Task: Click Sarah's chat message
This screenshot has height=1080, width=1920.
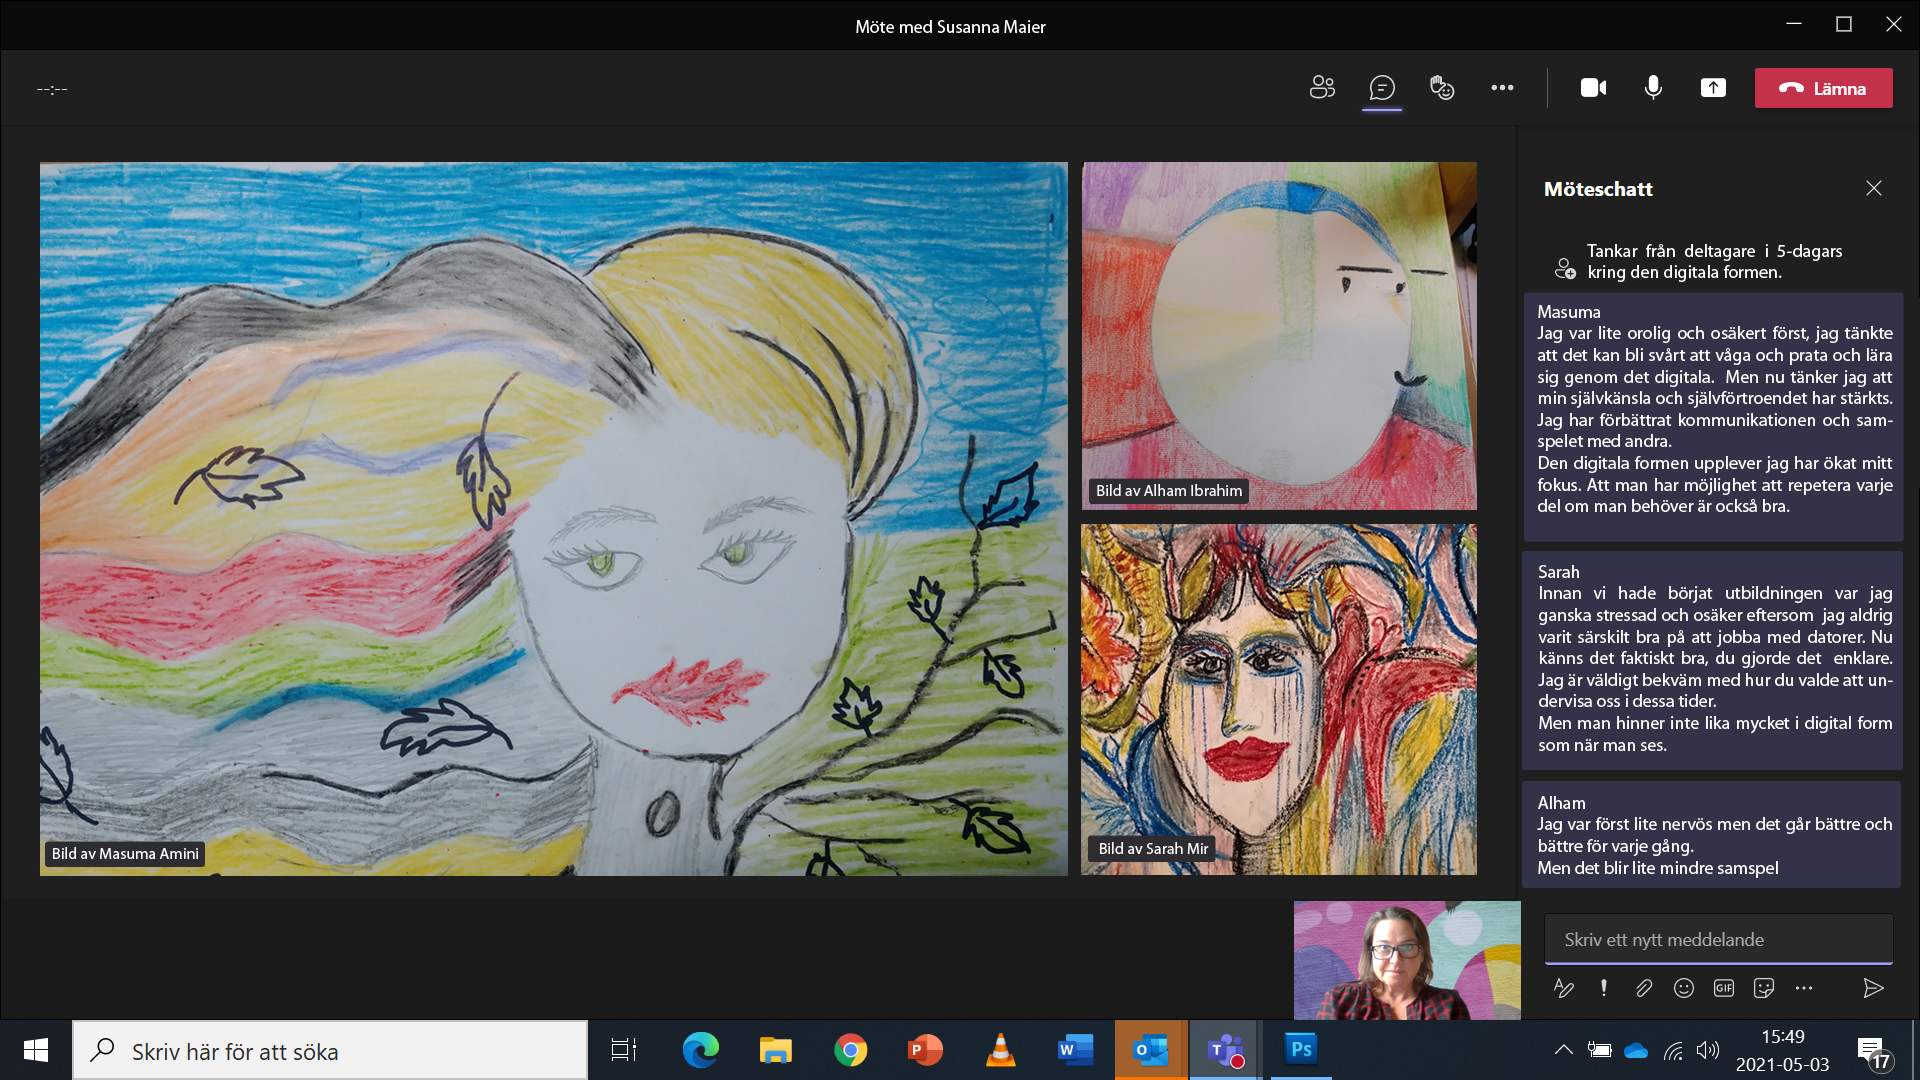Action: [1712, 660]
